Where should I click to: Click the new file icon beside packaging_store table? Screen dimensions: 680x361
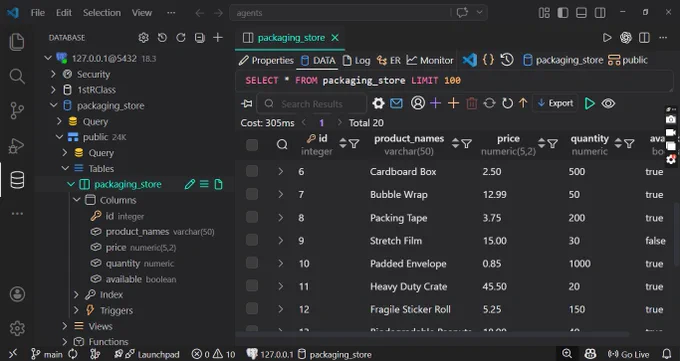pos(219,184)
